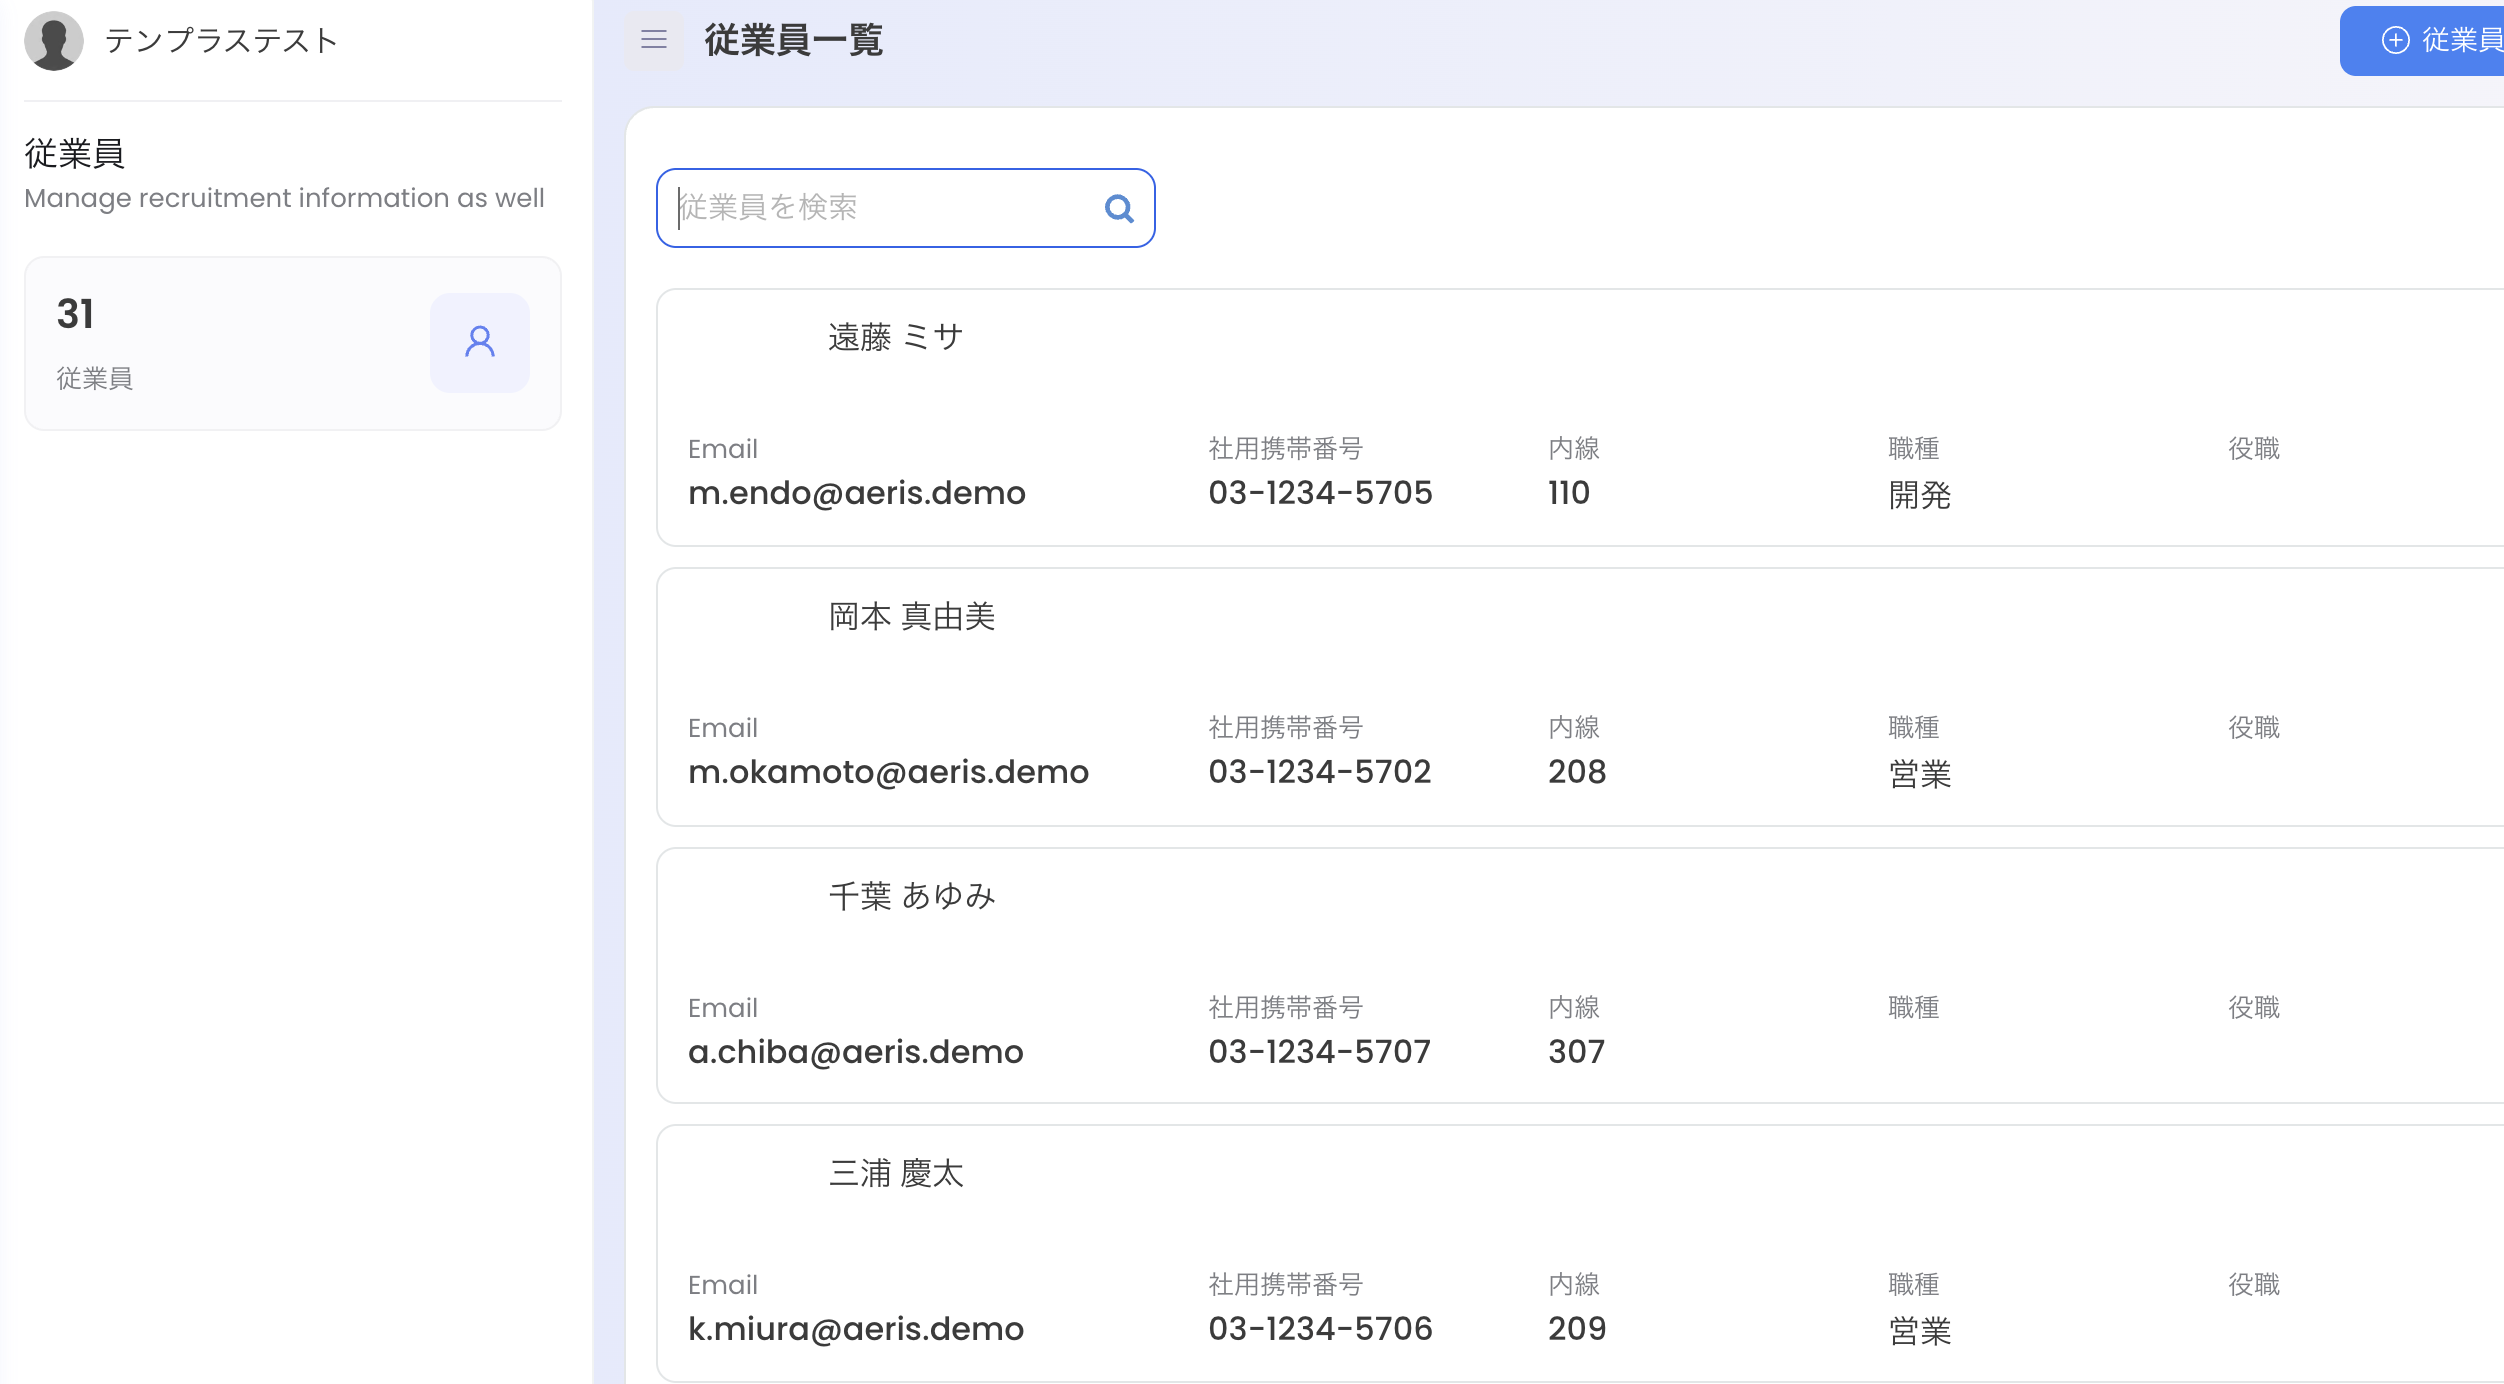This screenshot has width=2504, height=1384.
Task: Open the hamburger menu icon
Action: (x=653, y=41)
